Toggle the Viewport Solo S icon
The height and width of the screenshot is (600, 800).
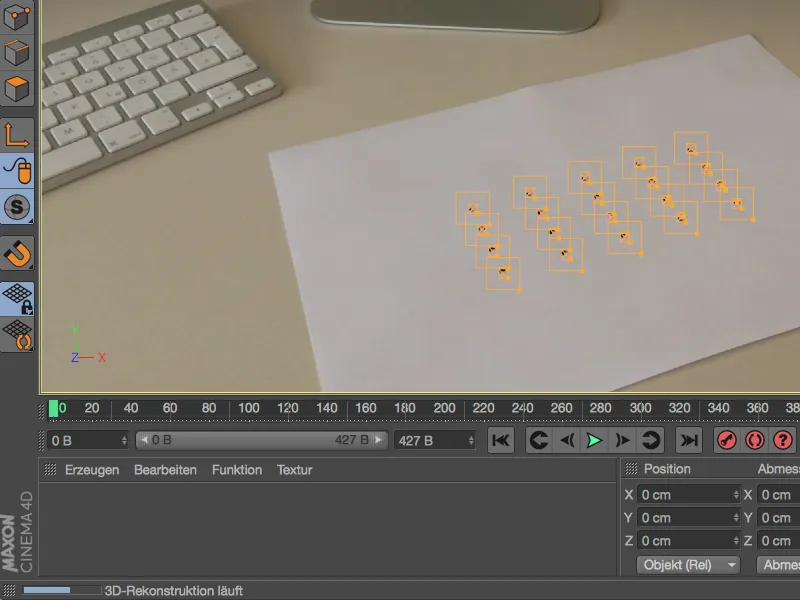(17, 207)
